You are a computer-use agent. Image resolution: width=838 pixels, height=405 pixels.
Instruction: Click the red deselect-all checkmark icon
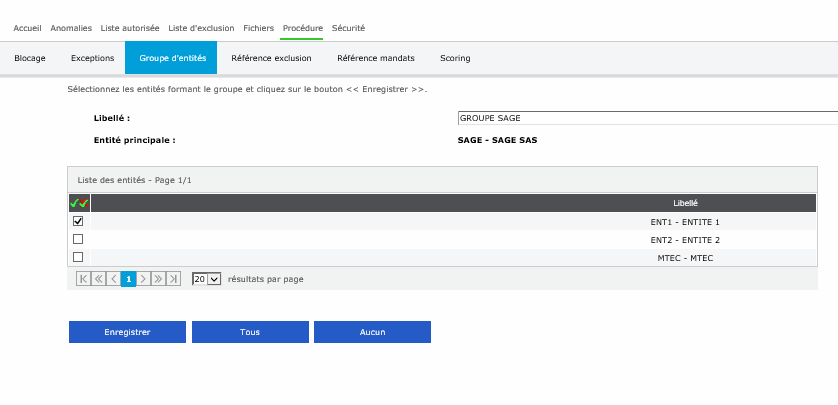click(x=84, y=203)
